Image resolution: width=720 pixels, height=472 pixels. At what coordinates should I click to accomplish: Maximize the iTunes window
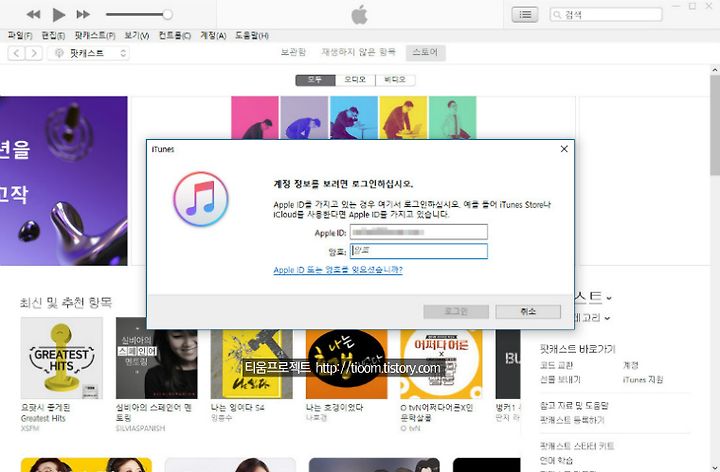[x=692, y=6]
